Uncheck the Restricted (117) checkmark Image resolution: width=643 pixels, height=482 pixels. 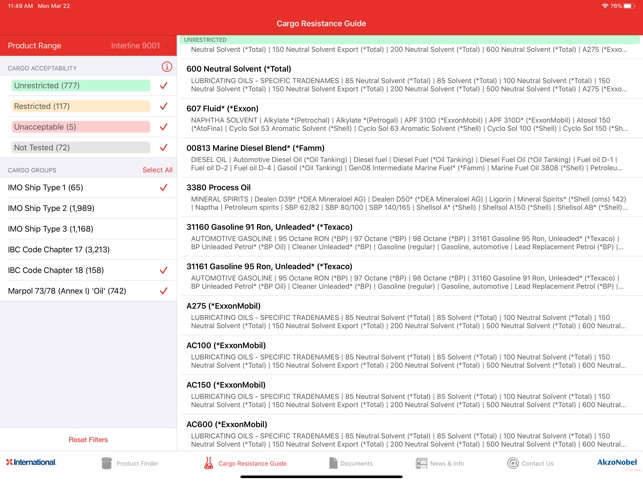click(x=164, y=106)
